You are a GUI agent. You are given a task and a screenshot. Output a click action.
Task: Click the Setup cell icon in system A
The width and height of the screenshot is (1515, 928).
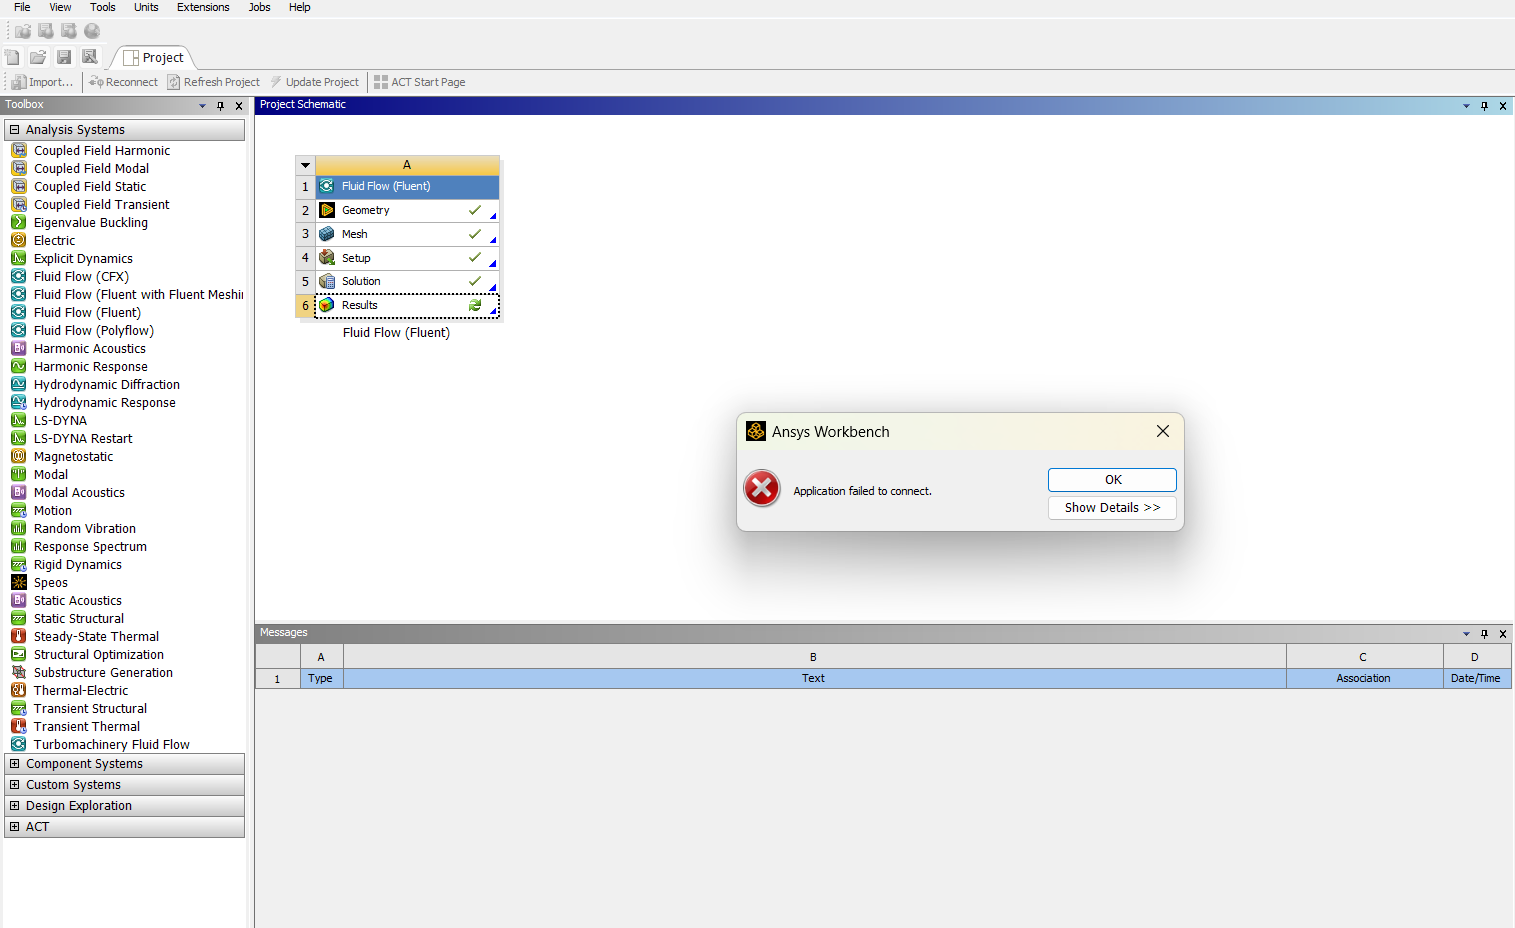click(327, 258)
